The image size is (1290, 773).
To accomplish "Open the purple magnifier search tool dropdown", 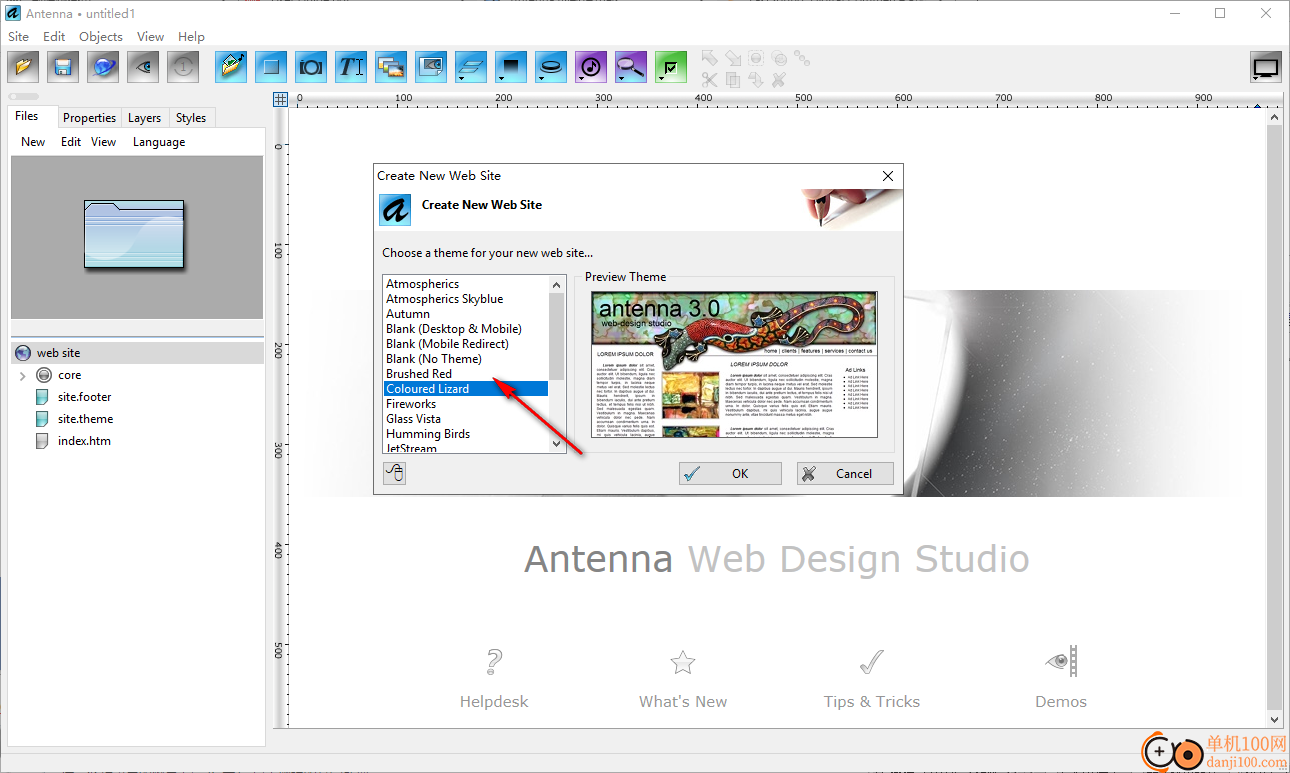I will point(631,67).
